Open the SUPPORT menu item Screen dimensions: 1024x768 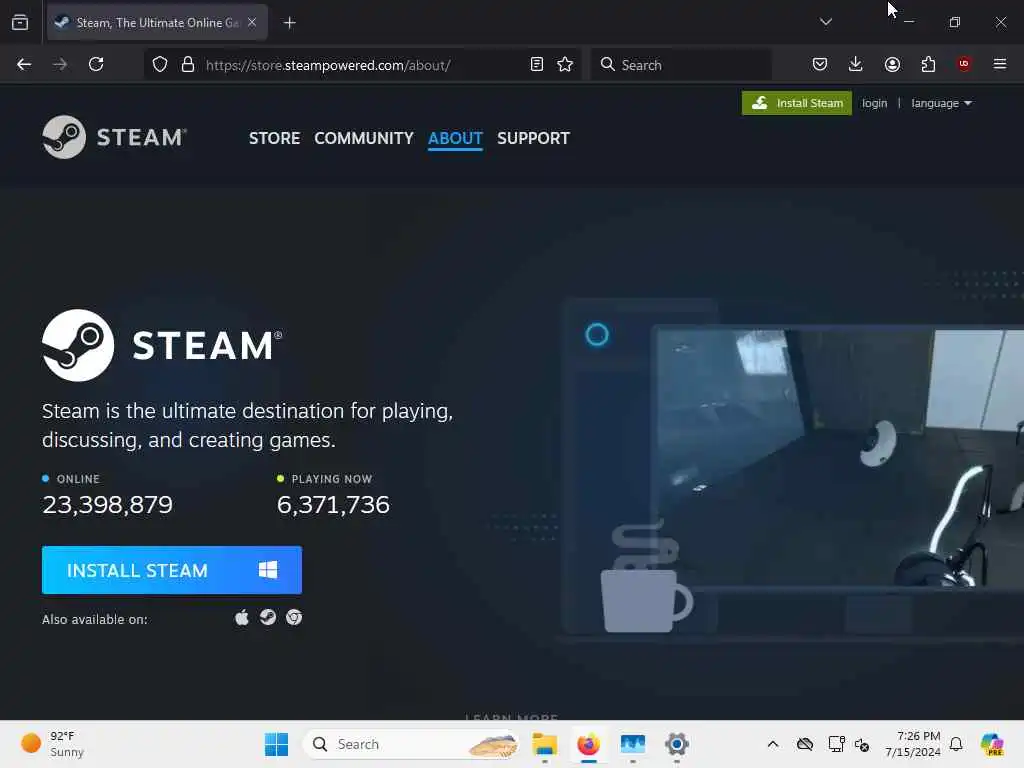(x=533, y=138)
